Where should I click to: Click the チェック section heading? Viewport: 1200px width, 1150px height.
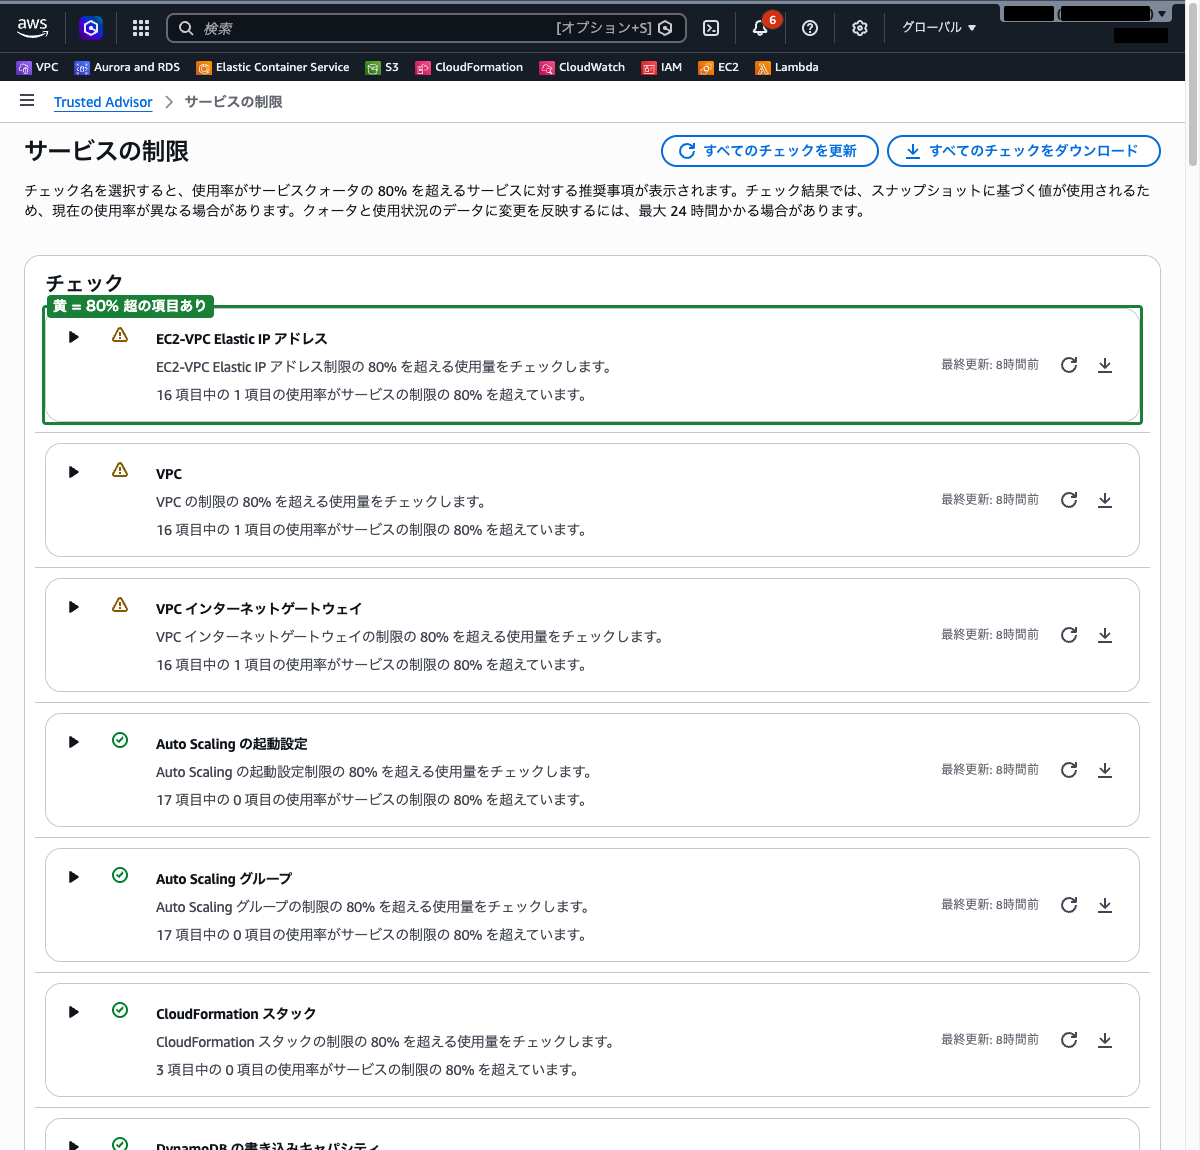84,283
